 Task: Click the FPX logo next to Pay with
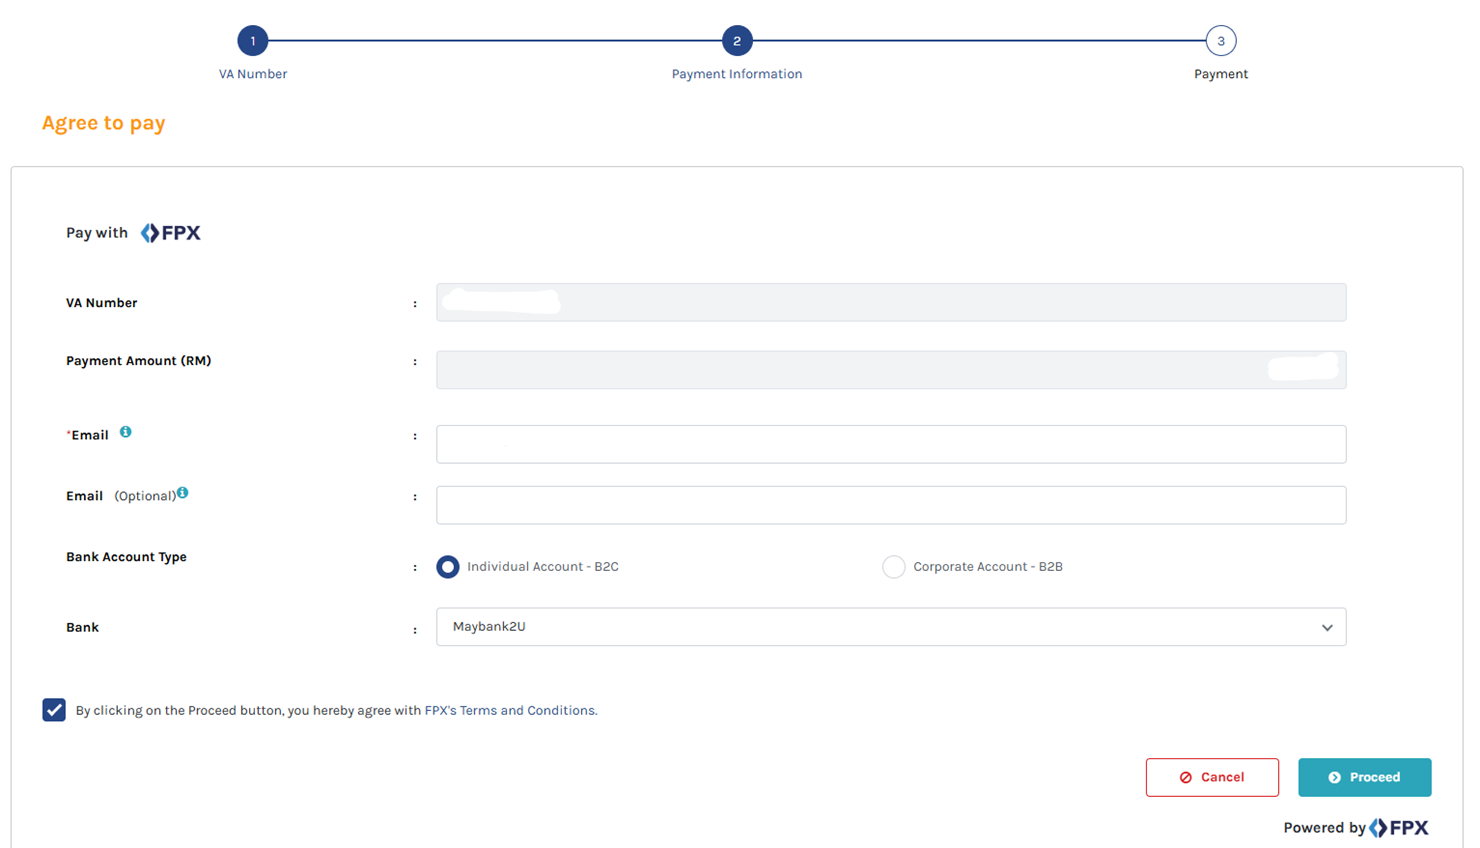(170, 233)
